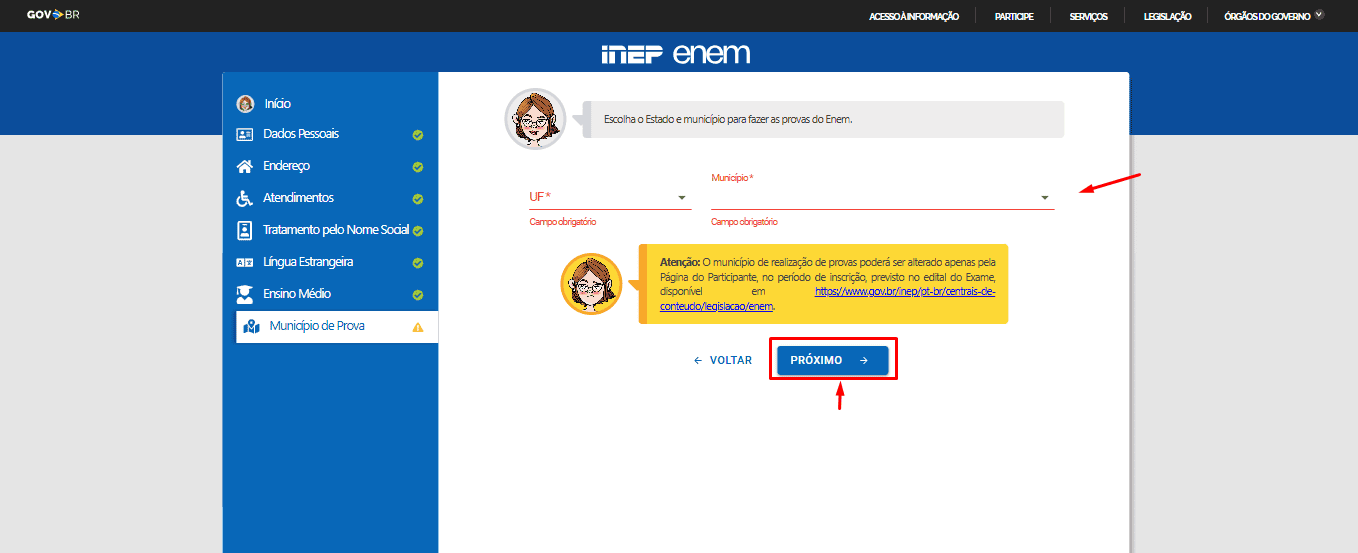
Task: Open the Município dropdown arrow
Action: [x=1044, y=198]
